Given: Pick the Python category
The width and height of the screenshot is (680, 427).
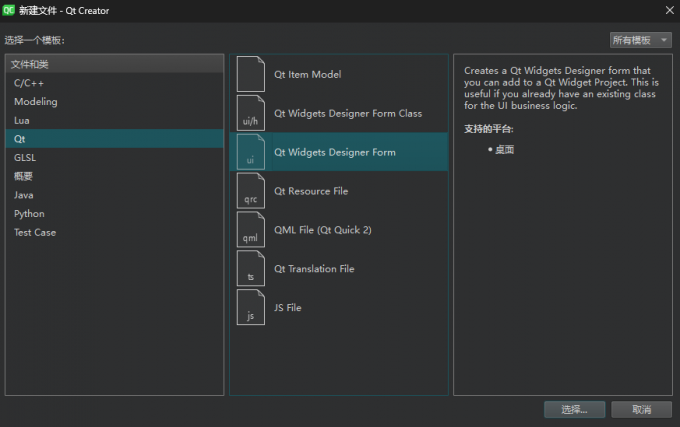Looking at the screenshot, I should click(x=29, y=214).
